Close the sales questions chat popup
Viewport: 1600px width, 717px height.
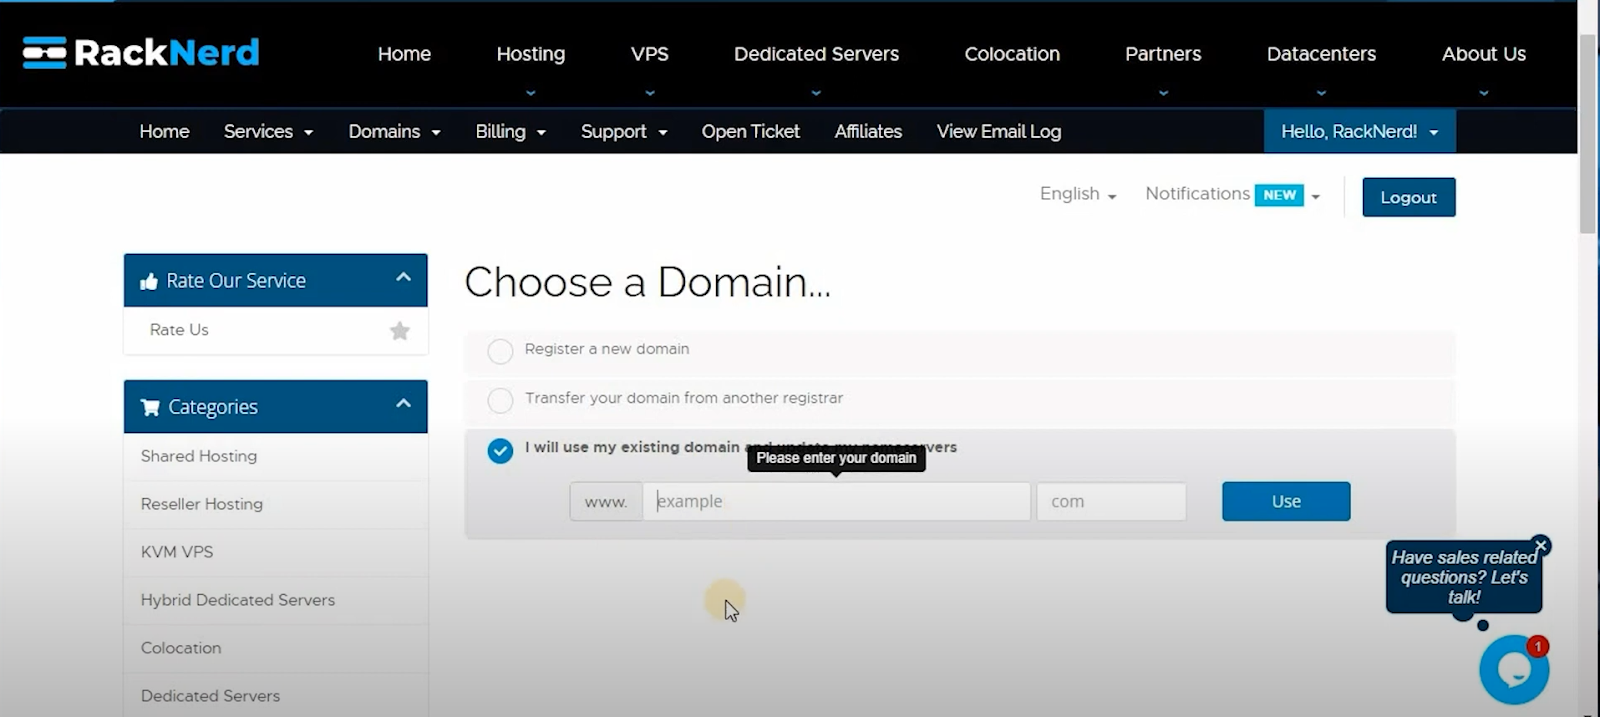[x=1541, y=545]
